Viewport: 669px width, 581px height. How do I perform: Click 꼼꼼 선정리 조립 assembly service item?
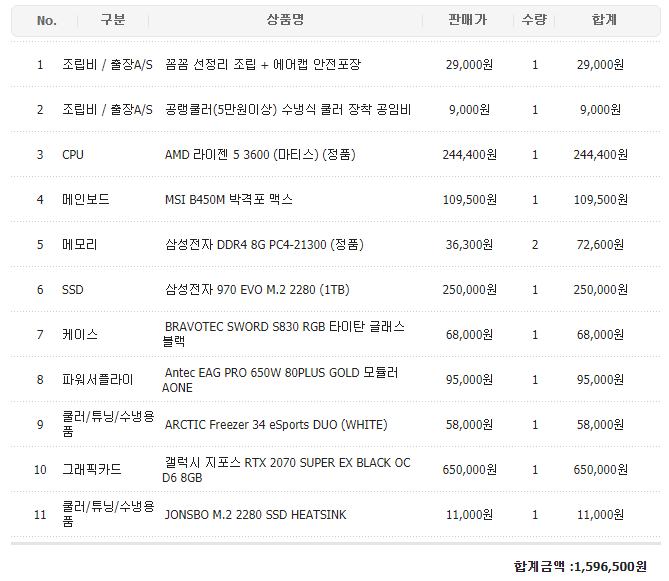point(262,64)
